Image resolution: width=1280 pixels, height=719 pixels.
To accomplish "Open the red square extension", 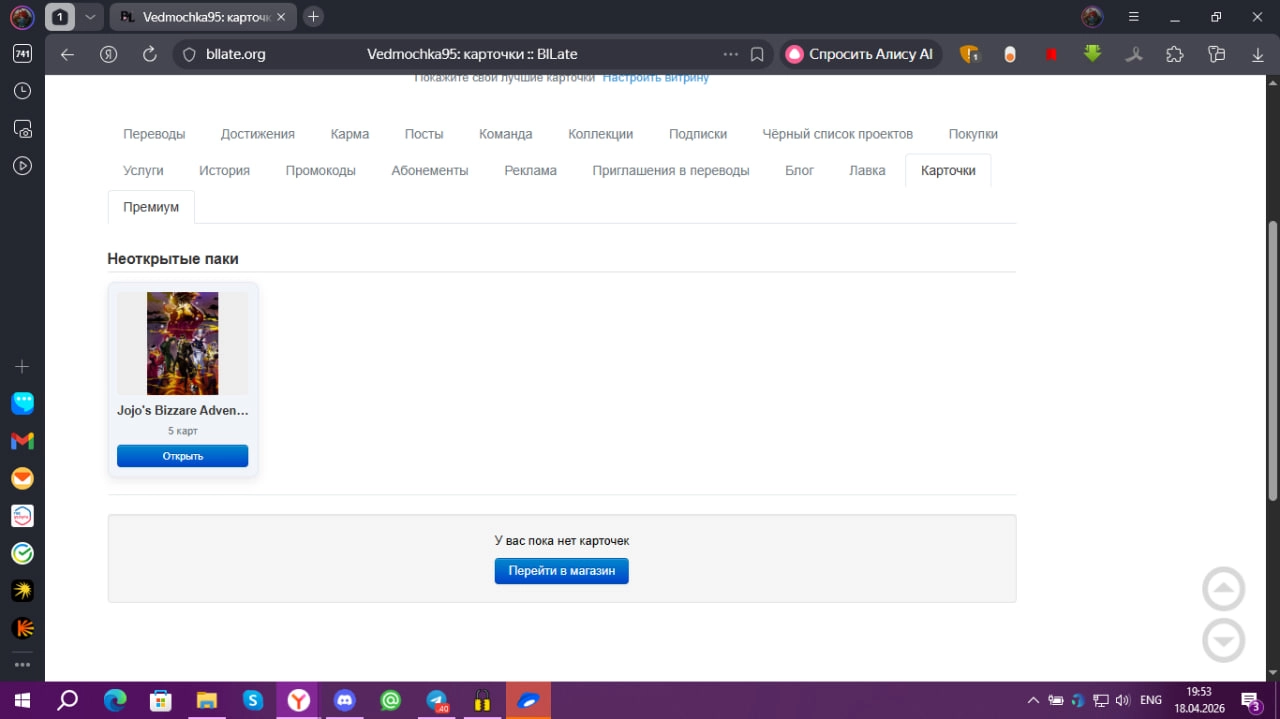I will 1051,54.
